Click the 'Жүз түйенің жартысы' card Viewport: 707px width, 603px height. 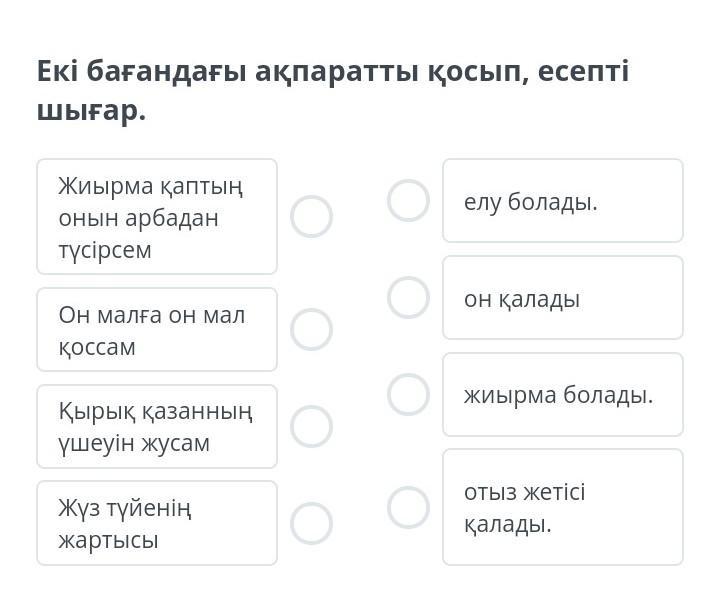(157, 523)
